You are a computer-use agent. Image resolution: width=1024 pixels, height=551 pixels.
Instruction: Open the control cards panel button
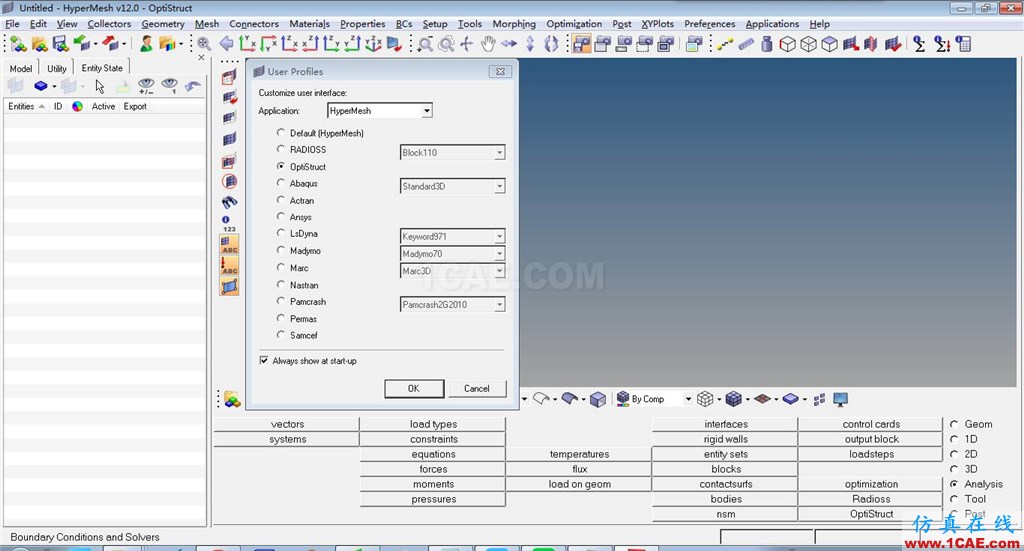(x=871, y=424)
